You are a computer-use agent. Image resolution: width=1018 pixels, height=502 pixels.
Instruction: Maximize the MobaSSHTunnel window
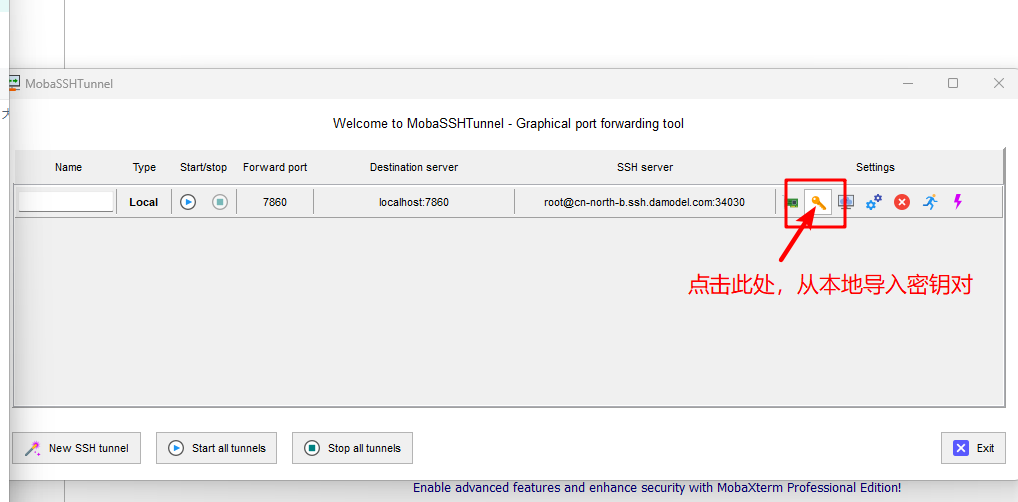click(x=953, y=83)
